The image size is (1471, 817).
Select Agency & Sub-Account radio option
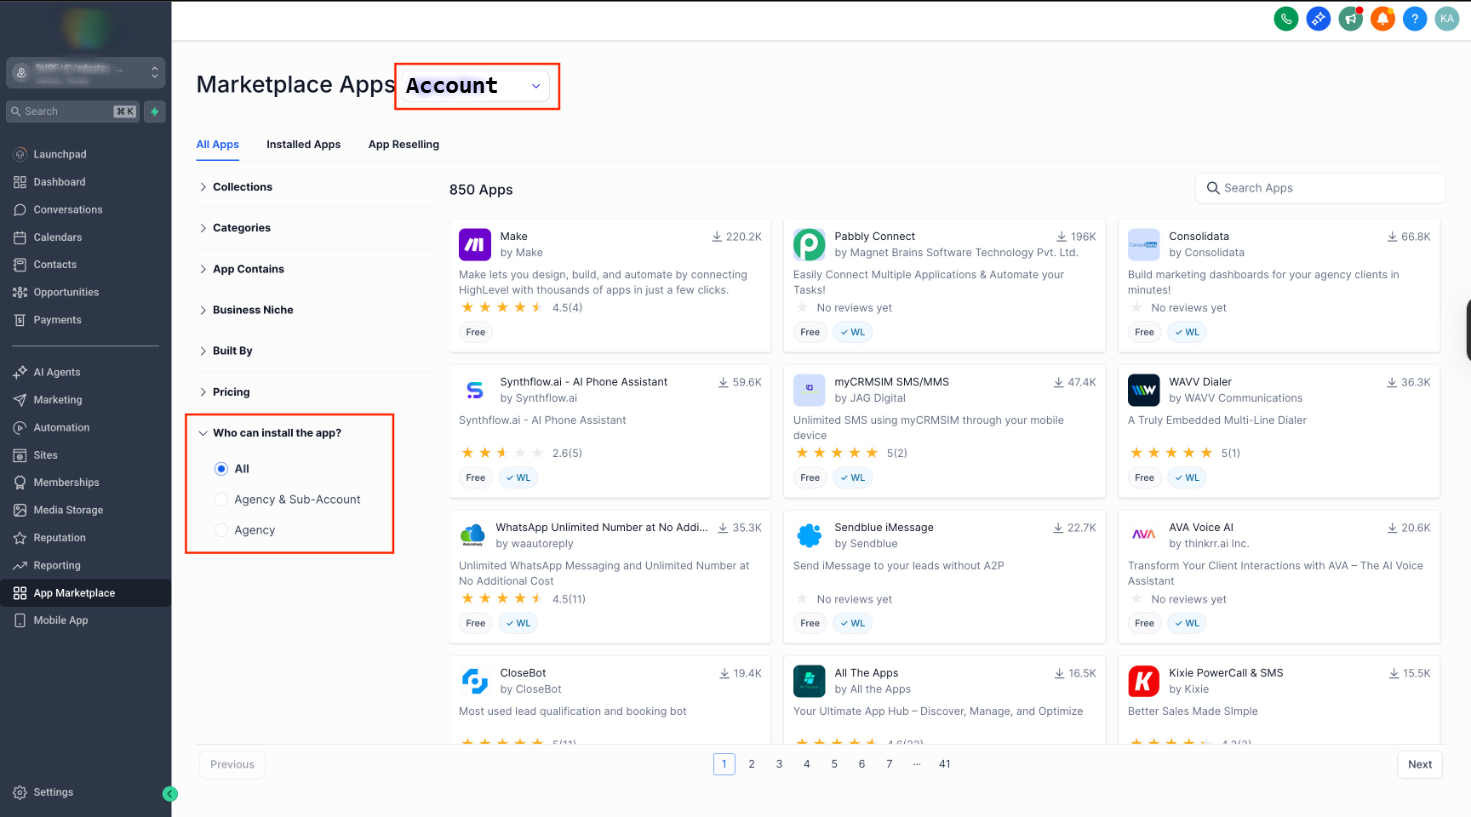pyautogui.click(x=221, y=500)
